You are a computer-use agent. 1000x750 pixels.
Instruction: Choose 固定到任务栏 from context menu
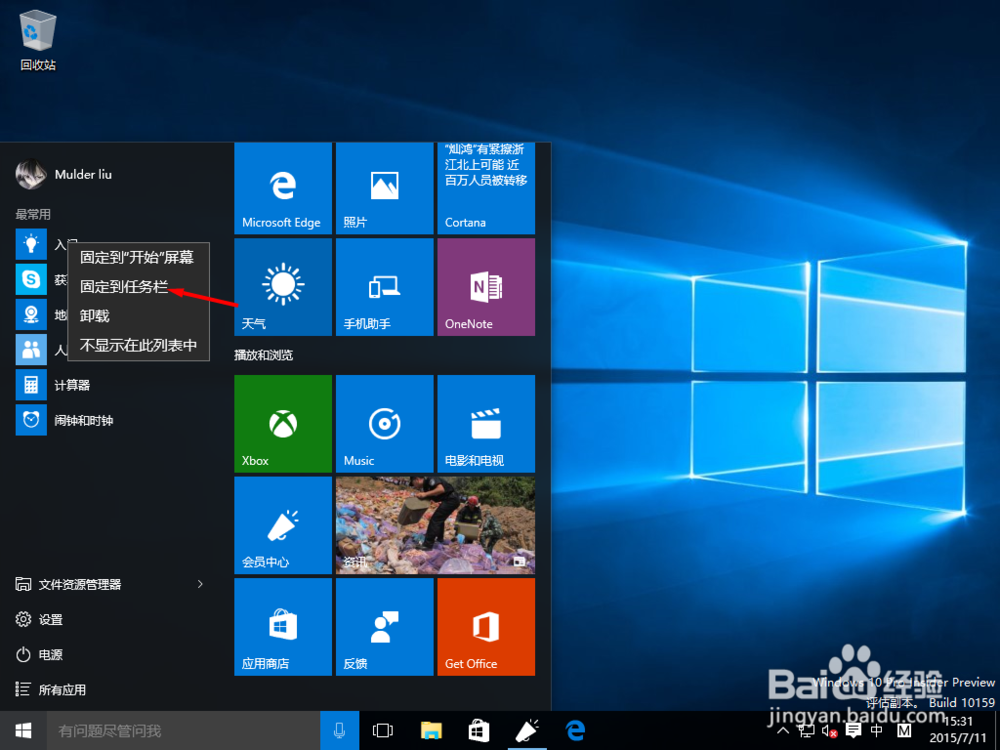[x=138, y=287]
